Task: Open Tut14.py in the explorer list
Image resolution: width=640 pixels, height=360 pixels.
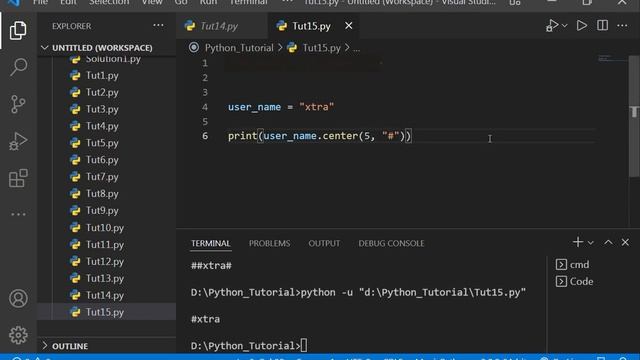Action: click(x=104, y=295)
